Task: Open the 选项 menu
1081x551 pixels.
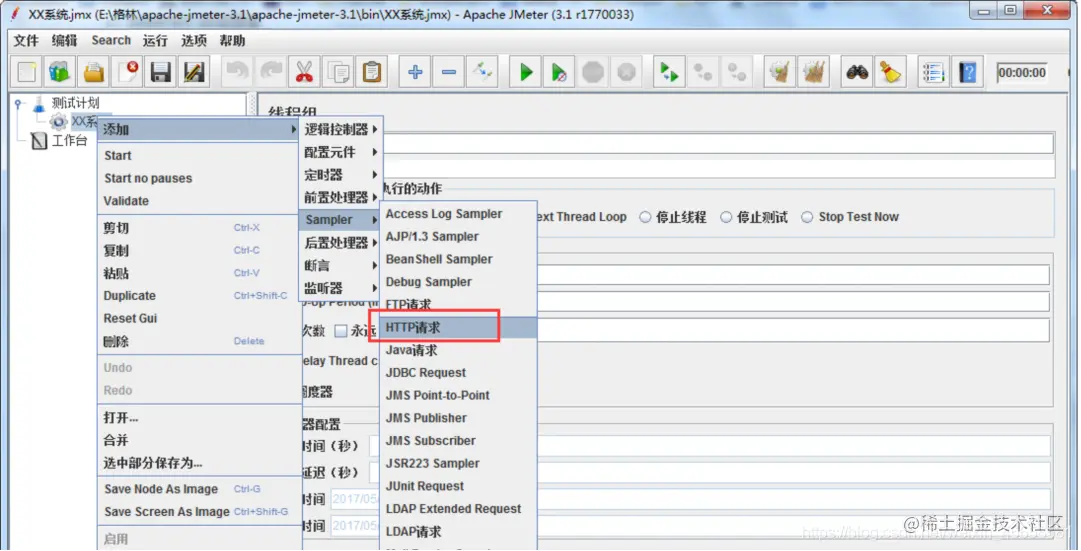Action: [194, 41]
